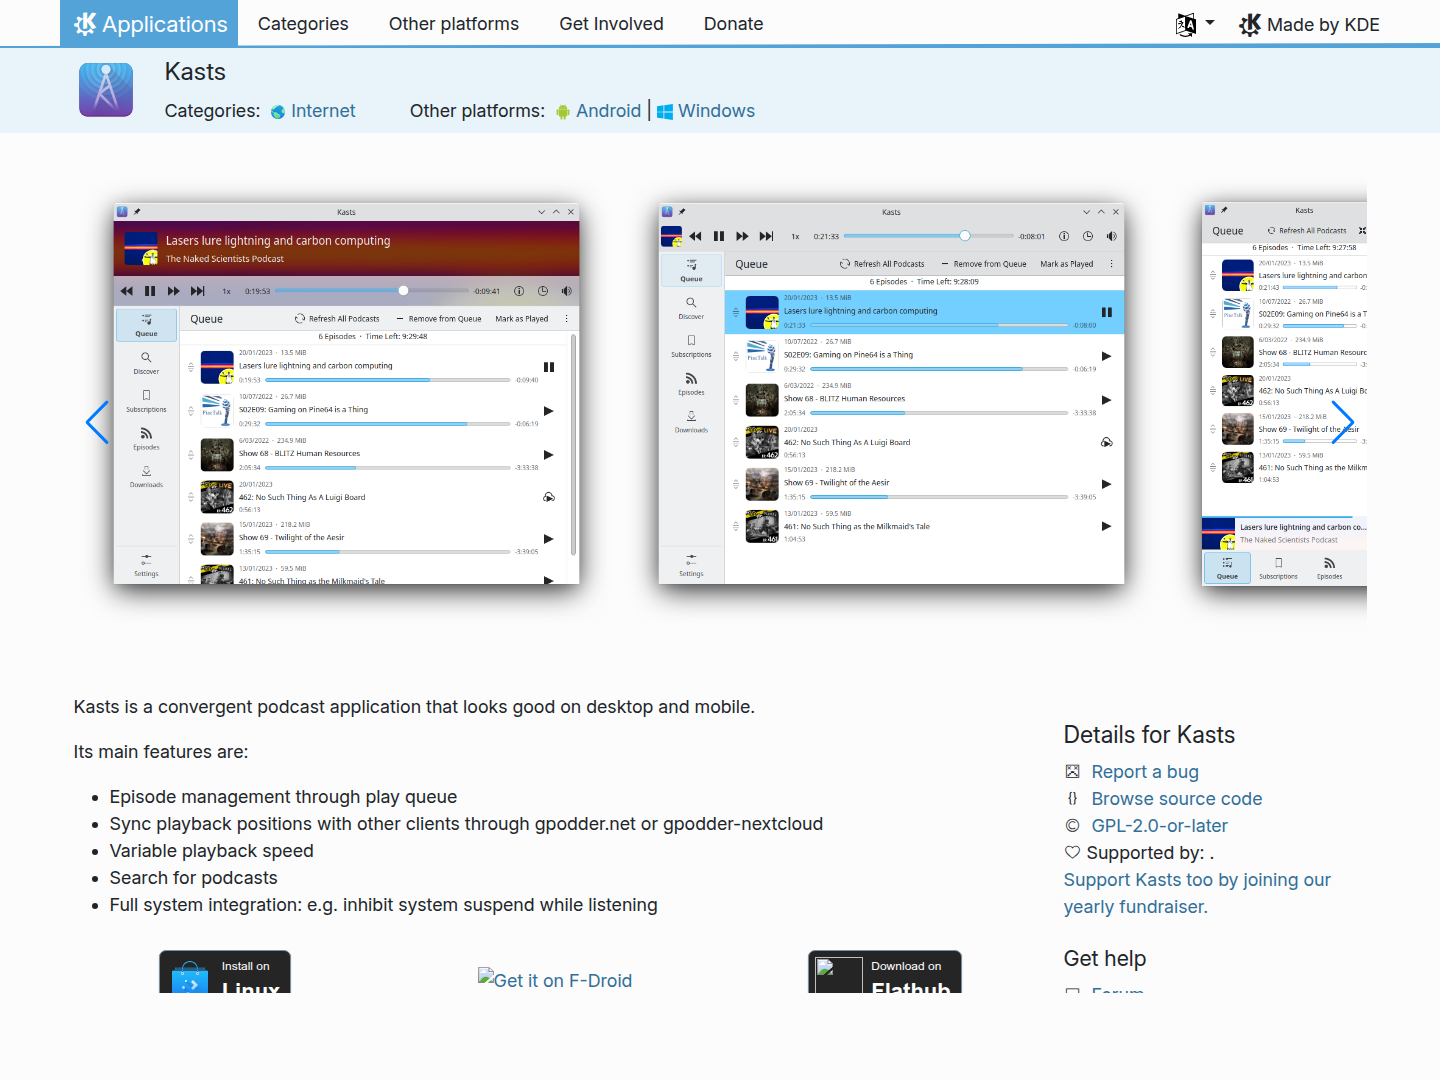
Task: Click the Get it on F-Droid badge
Action: 555,980
